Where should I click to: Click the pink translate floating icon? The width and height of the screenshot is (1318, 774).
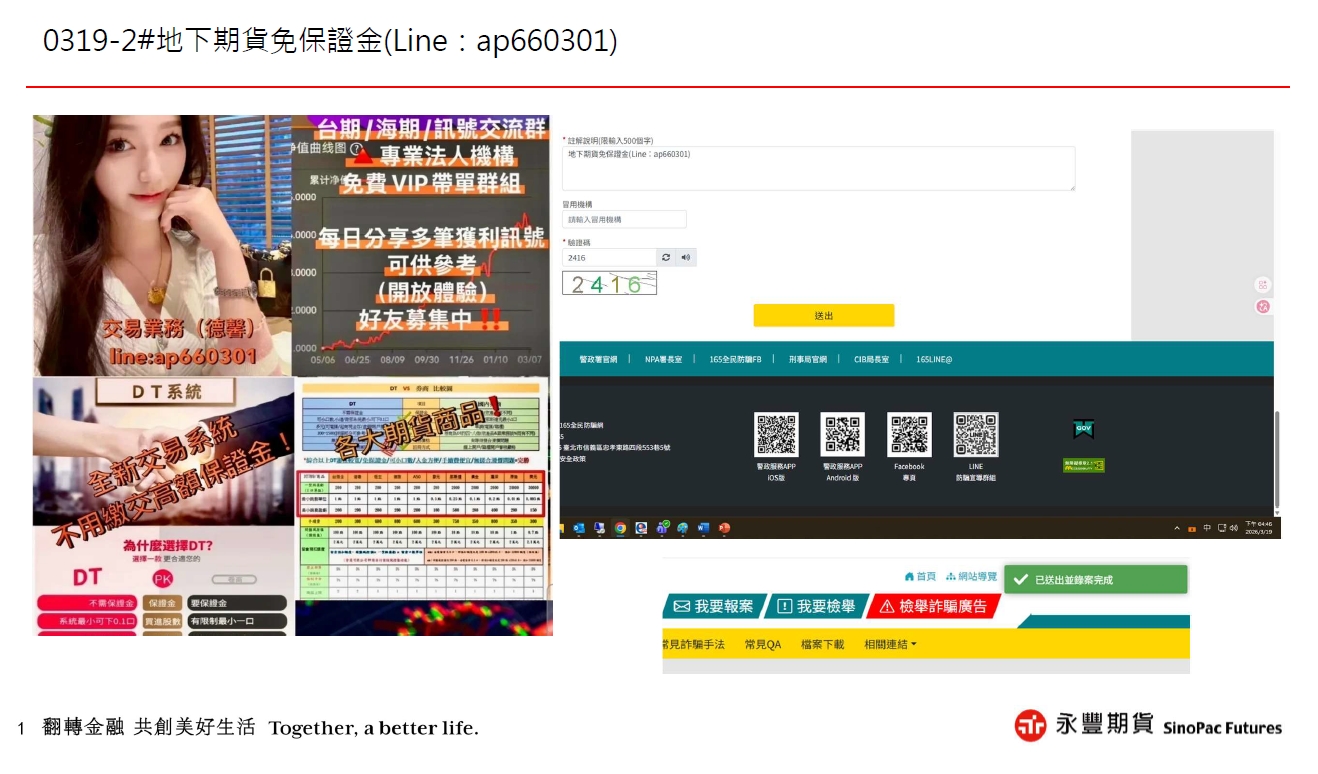point(1263,307)
